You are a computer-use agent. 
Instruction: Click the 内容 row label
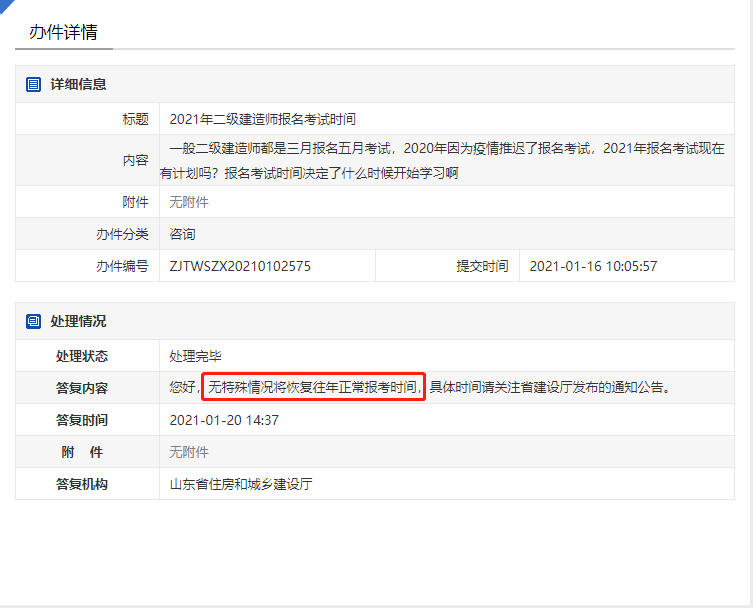tap(135, 160)
